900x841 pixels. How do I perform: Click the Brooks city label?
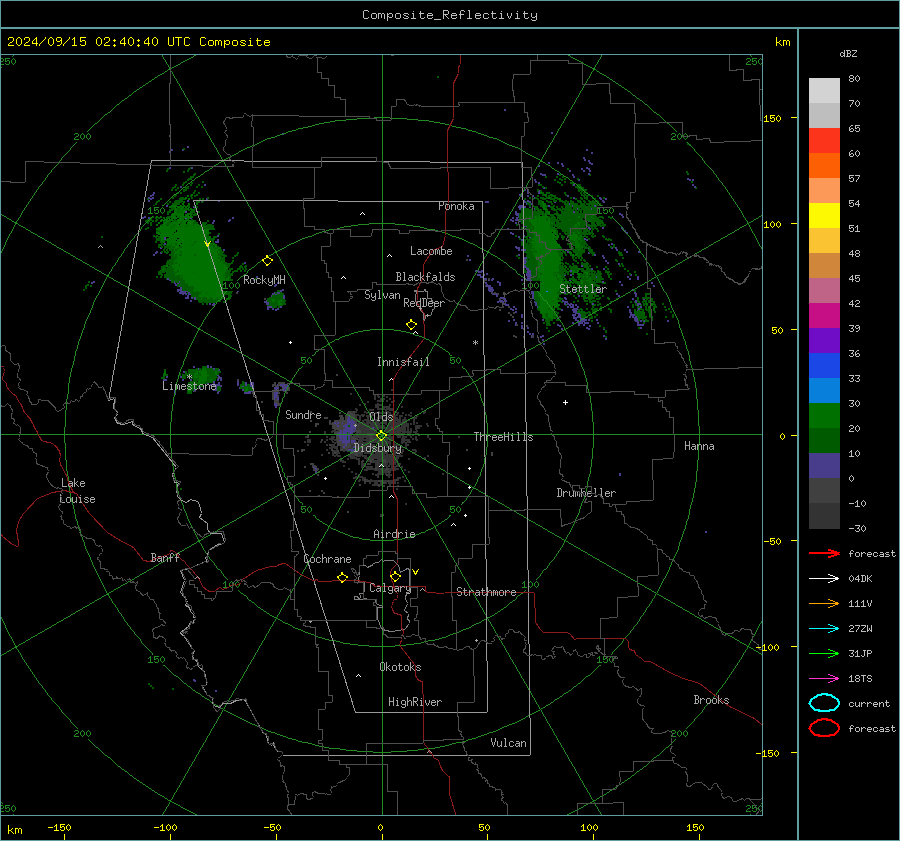pyautogui.click(x=711, y=700)
